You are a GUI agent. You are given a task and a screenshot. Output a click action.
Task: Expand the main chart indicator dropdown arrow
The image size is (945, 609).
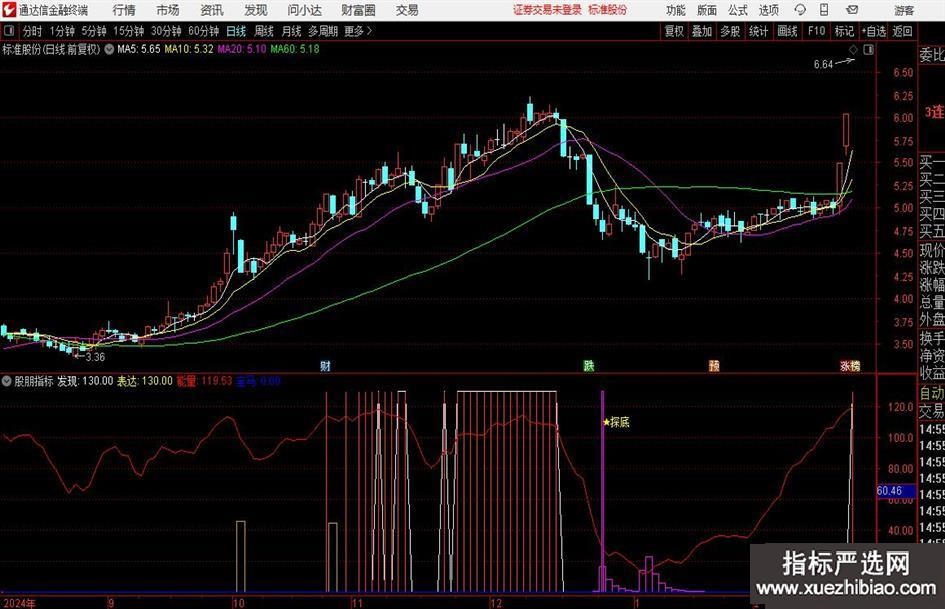tap(109, 49)
